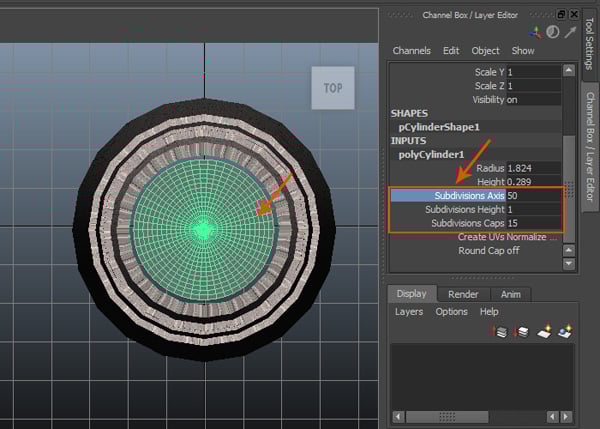Open the Layers menu in Layer Editor
600x429 pixels.
click(408, 312)
